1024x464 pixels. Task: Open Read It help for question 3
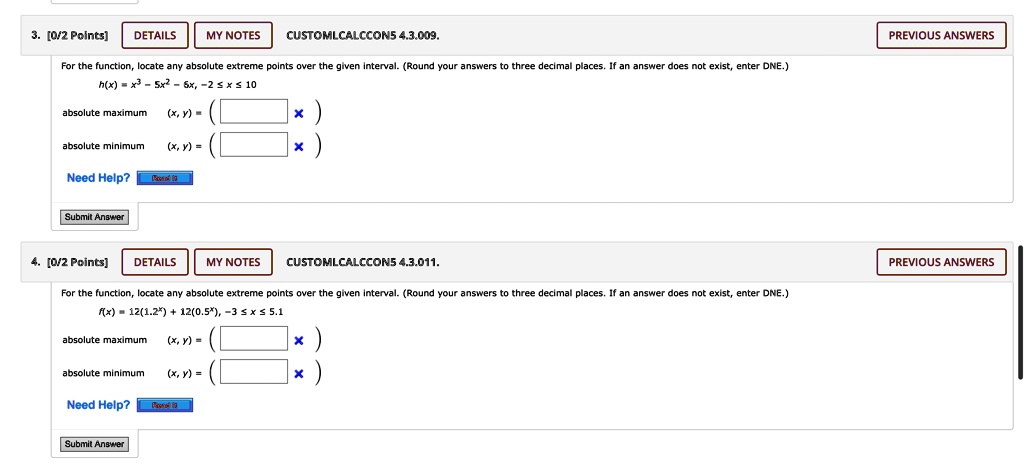165,178
